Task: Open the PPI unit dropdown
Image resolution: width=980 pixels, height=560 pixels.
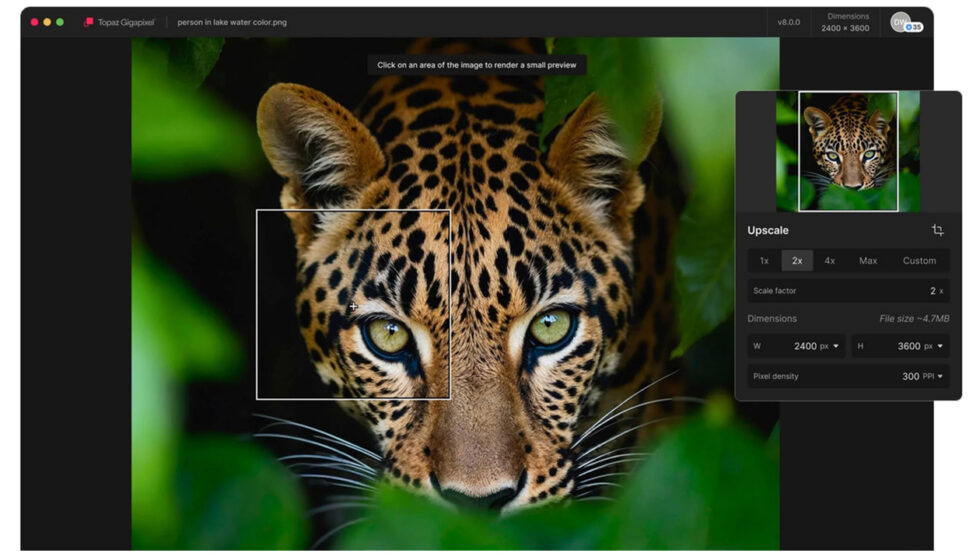Action: (x=932, y=376)
